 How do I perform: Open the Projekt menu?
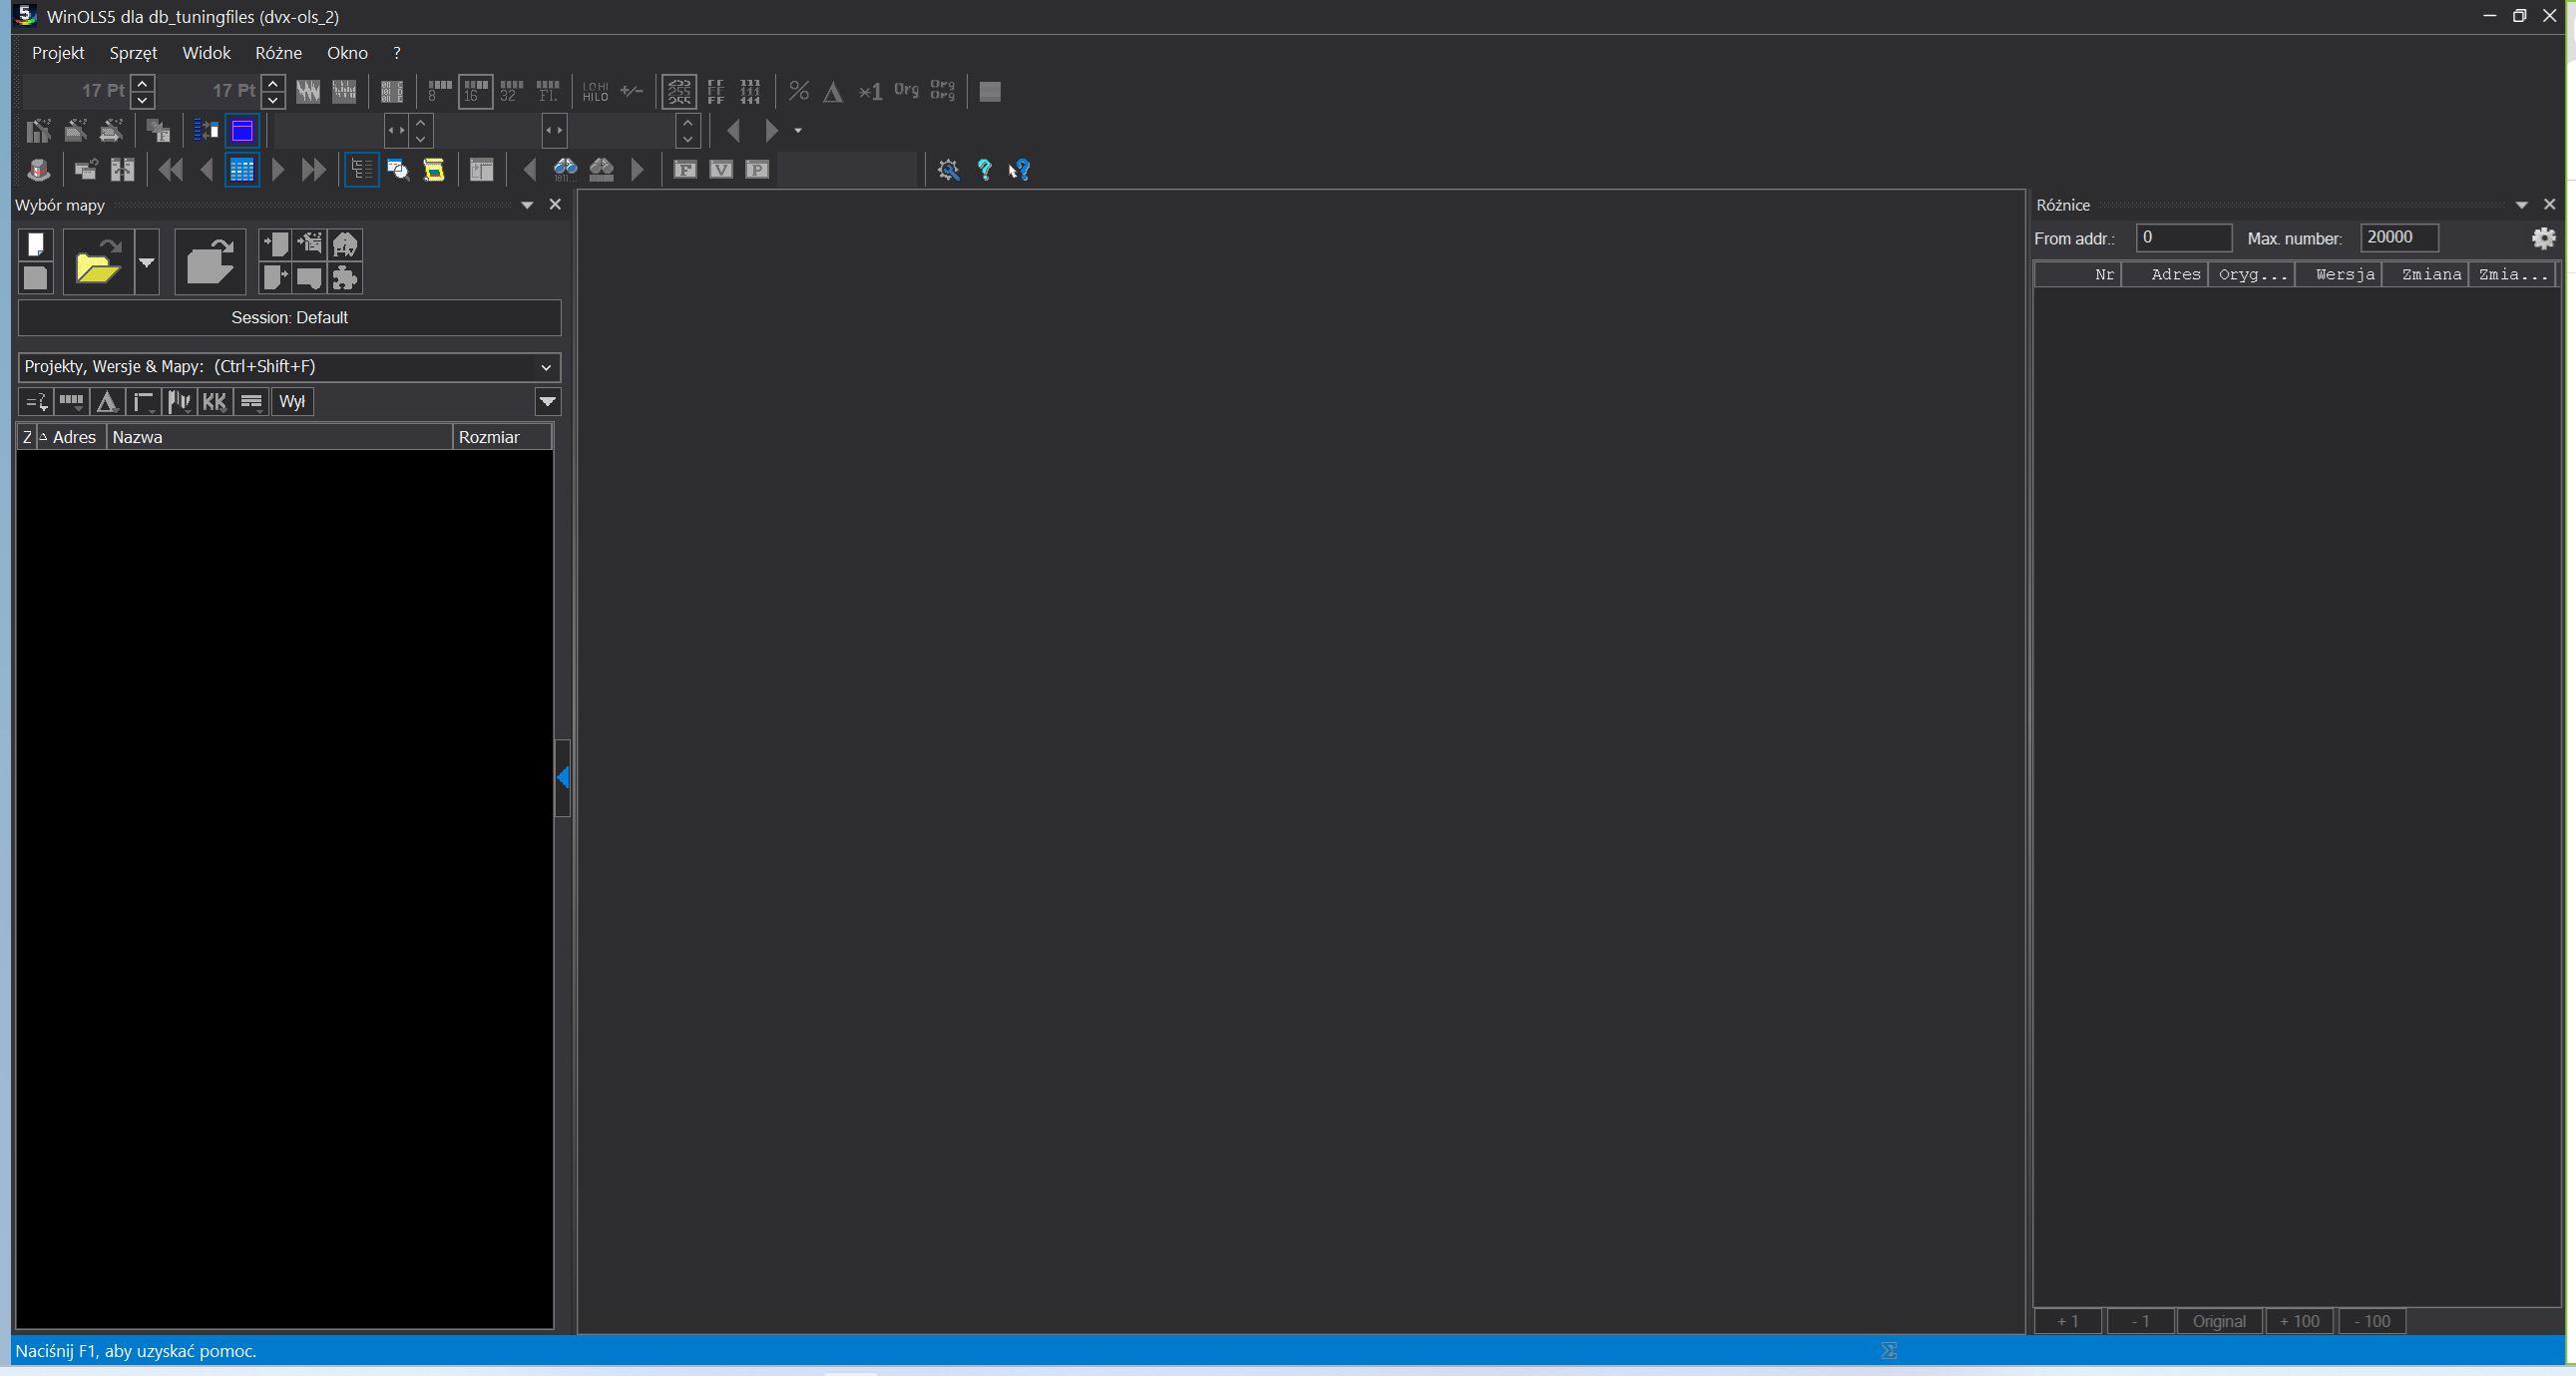click(58, 53)
